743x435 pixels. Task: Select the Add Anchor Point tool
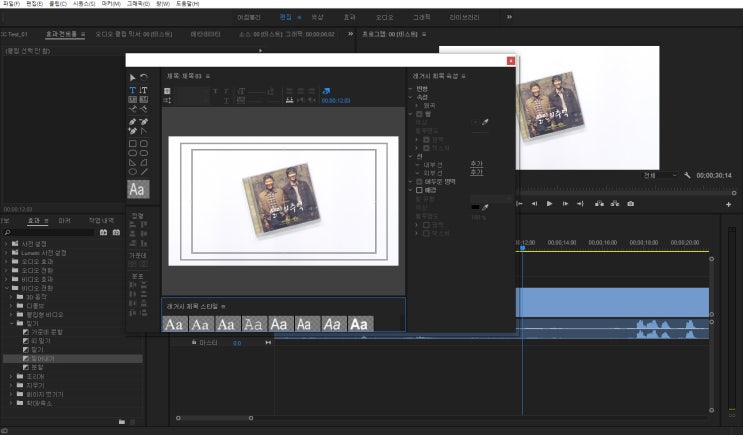click(x=132, y=131)
